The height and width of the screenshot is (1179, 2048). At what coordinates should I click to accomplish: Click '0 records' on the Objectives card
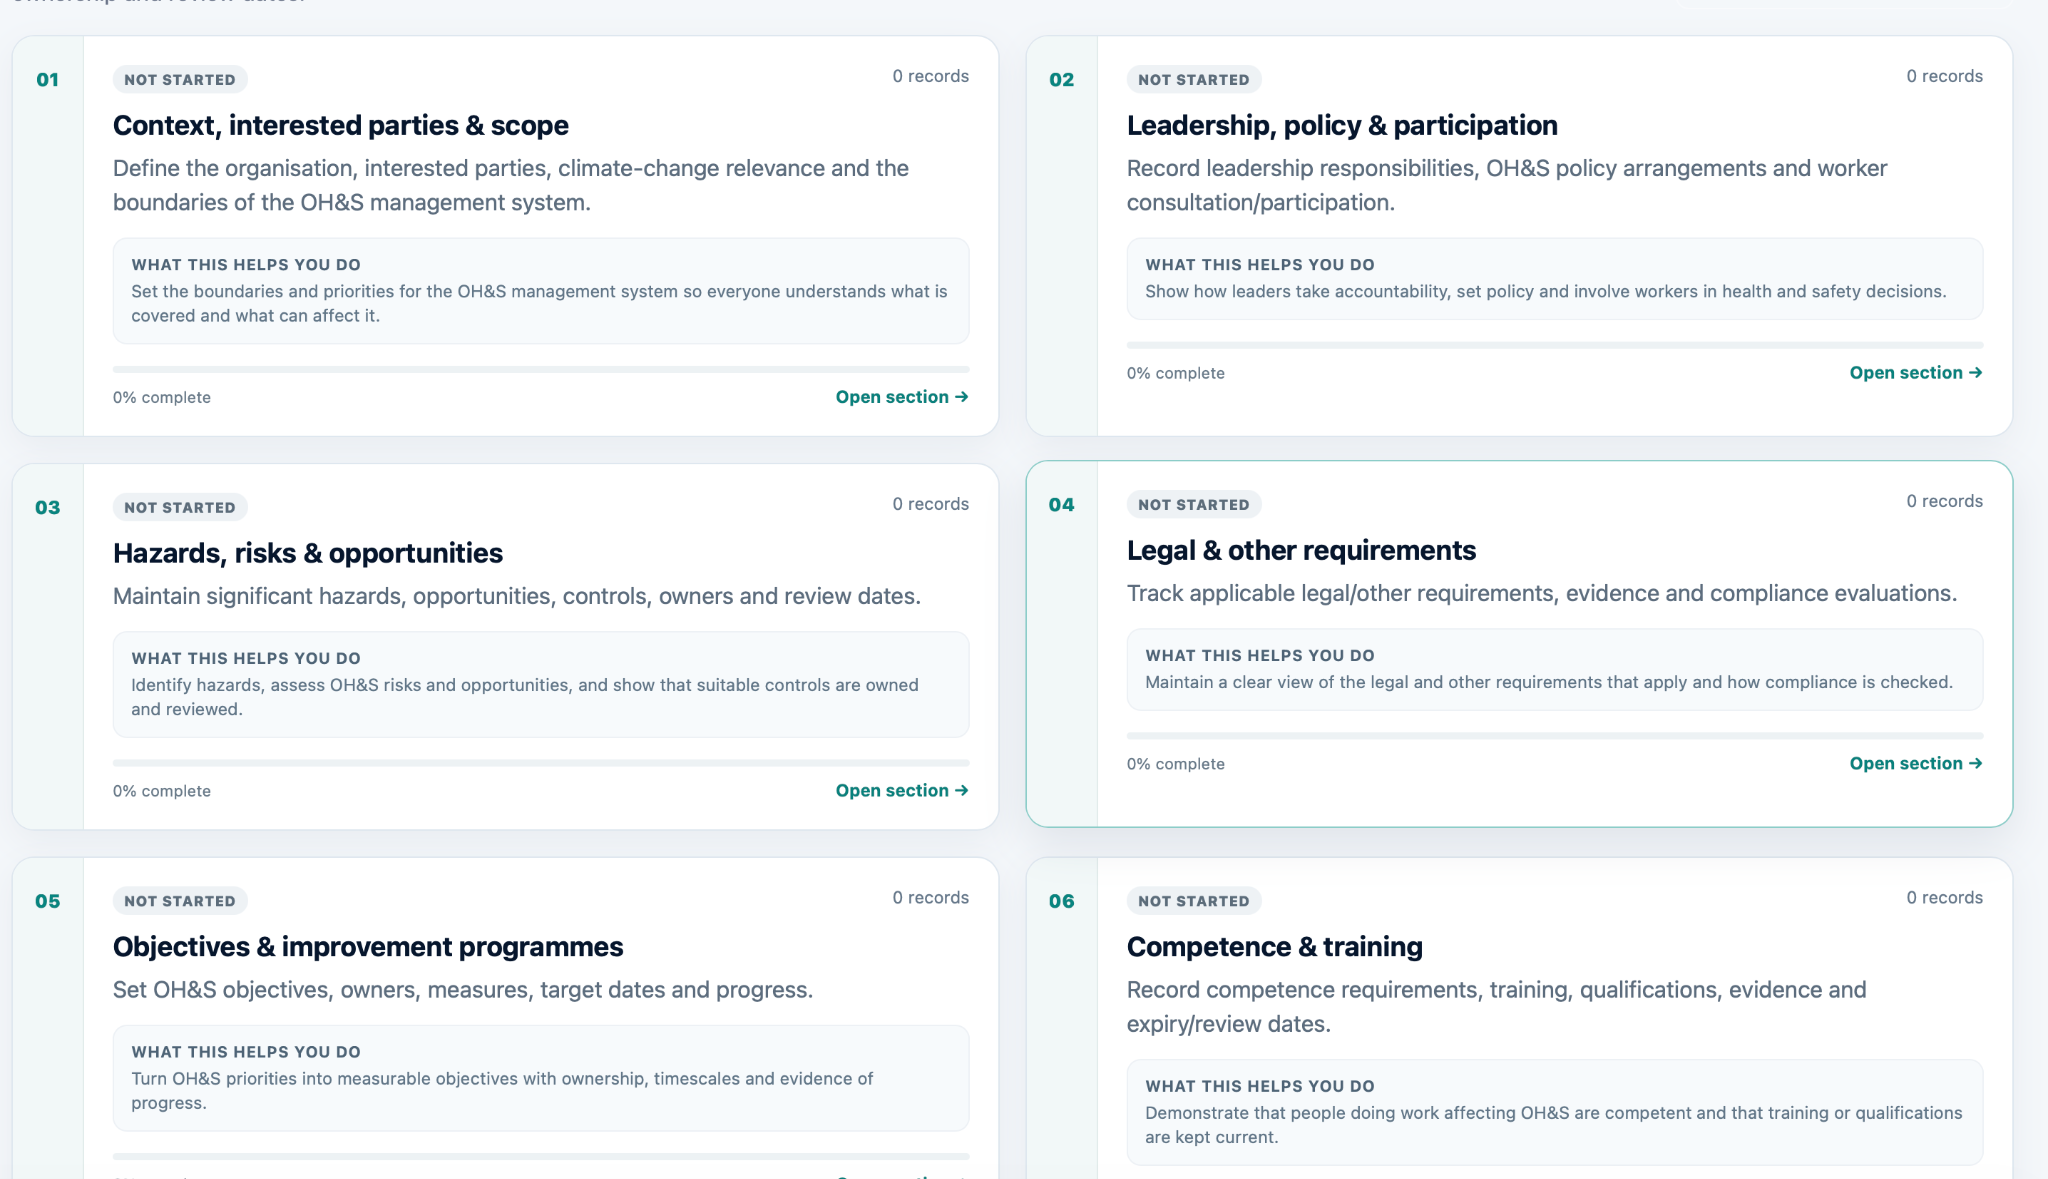click(930, 898)
